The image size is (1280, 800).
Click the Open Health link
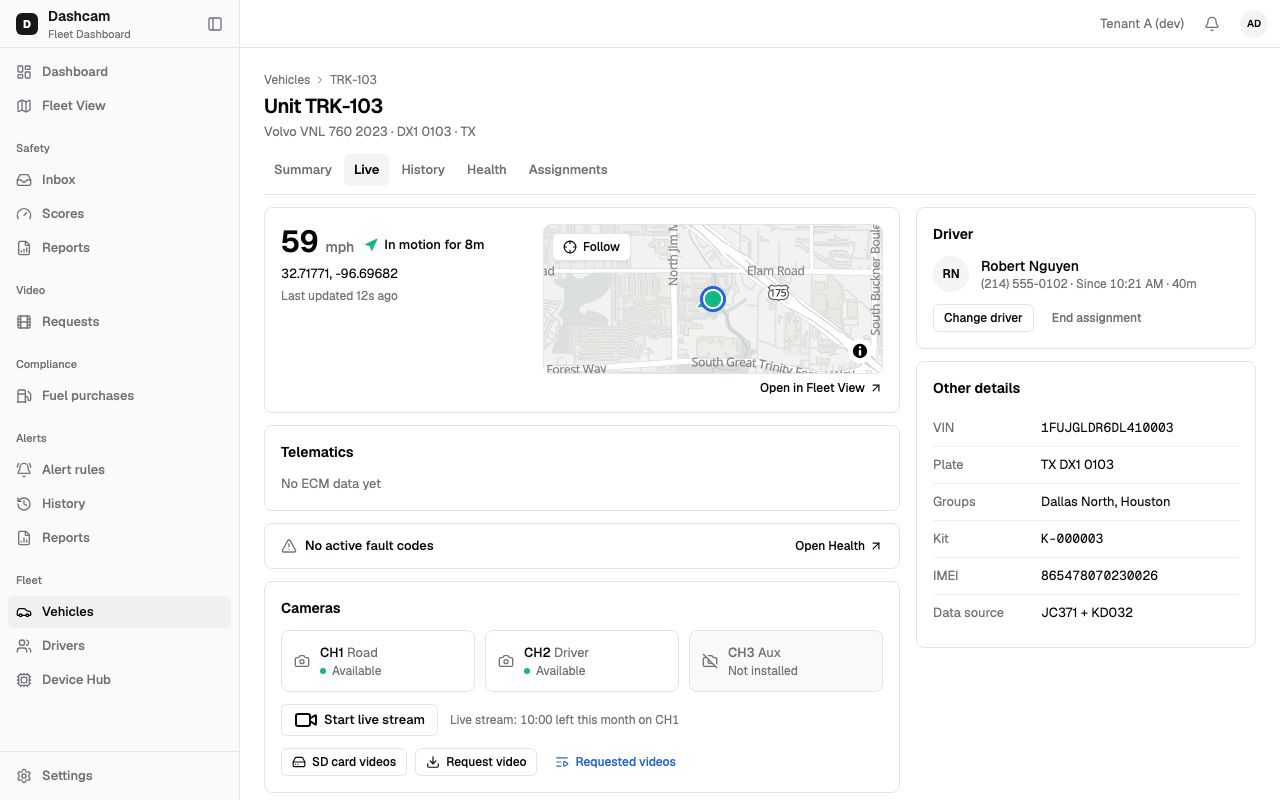[x=839, y=546]
